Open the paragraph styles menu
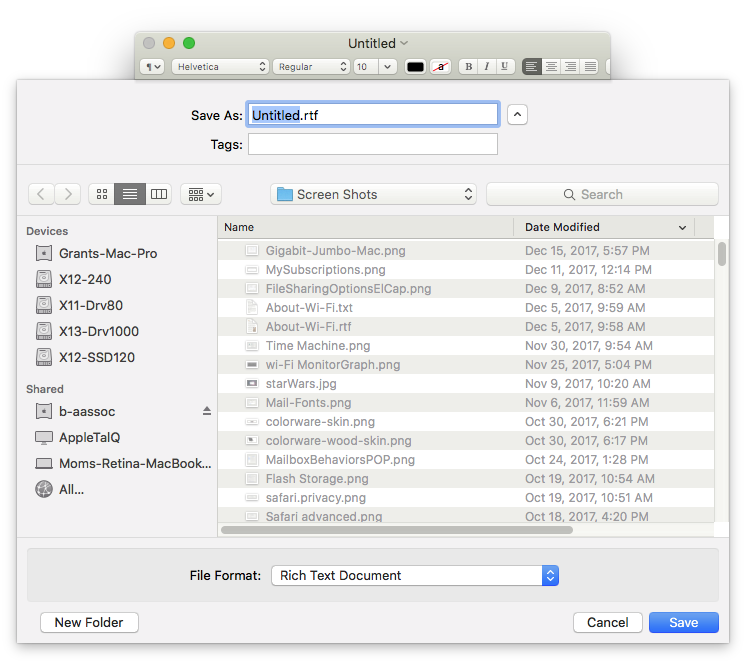746x664 pixels. tap(152, 67)
